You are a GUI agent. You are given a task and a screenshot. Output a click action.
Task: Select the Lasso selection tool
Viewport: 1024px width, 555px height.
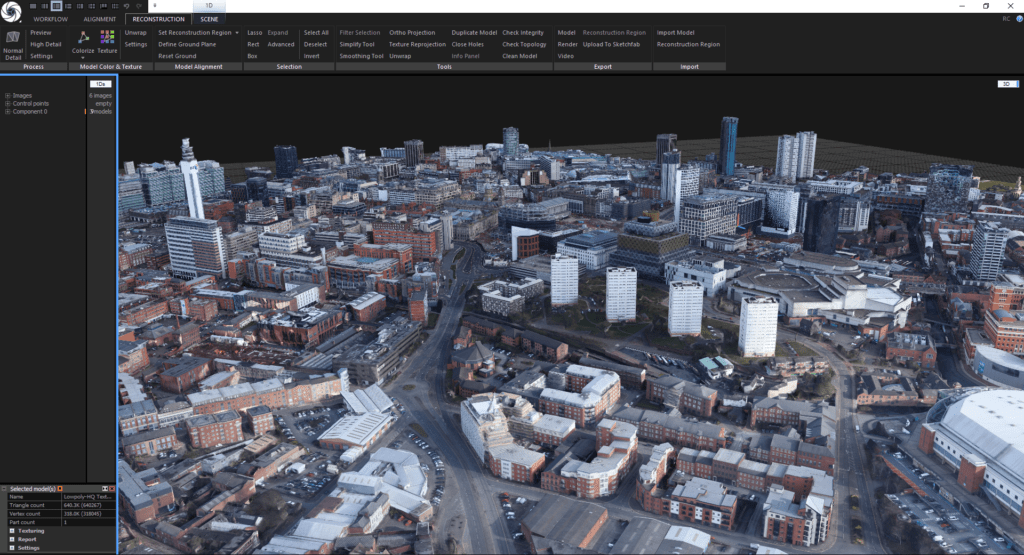click(255, 33)
